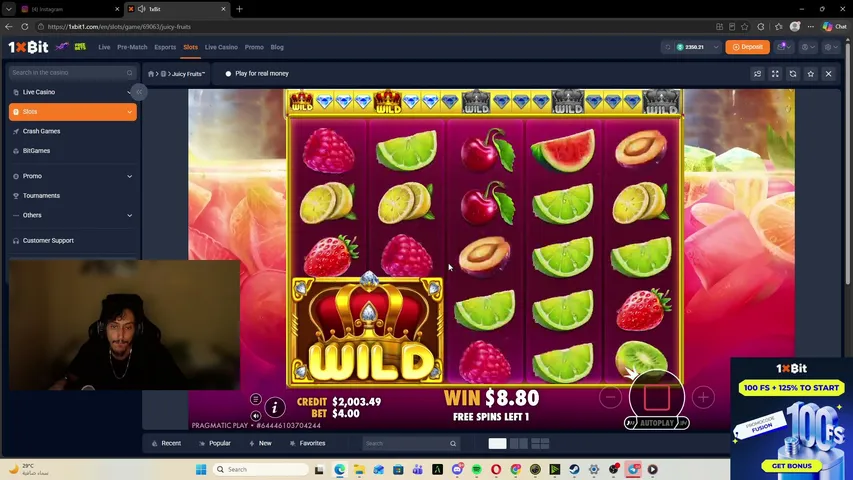Open File Explorer from the taskbar
The height and width of the screenshot is (480, 853).
point(359,469)
